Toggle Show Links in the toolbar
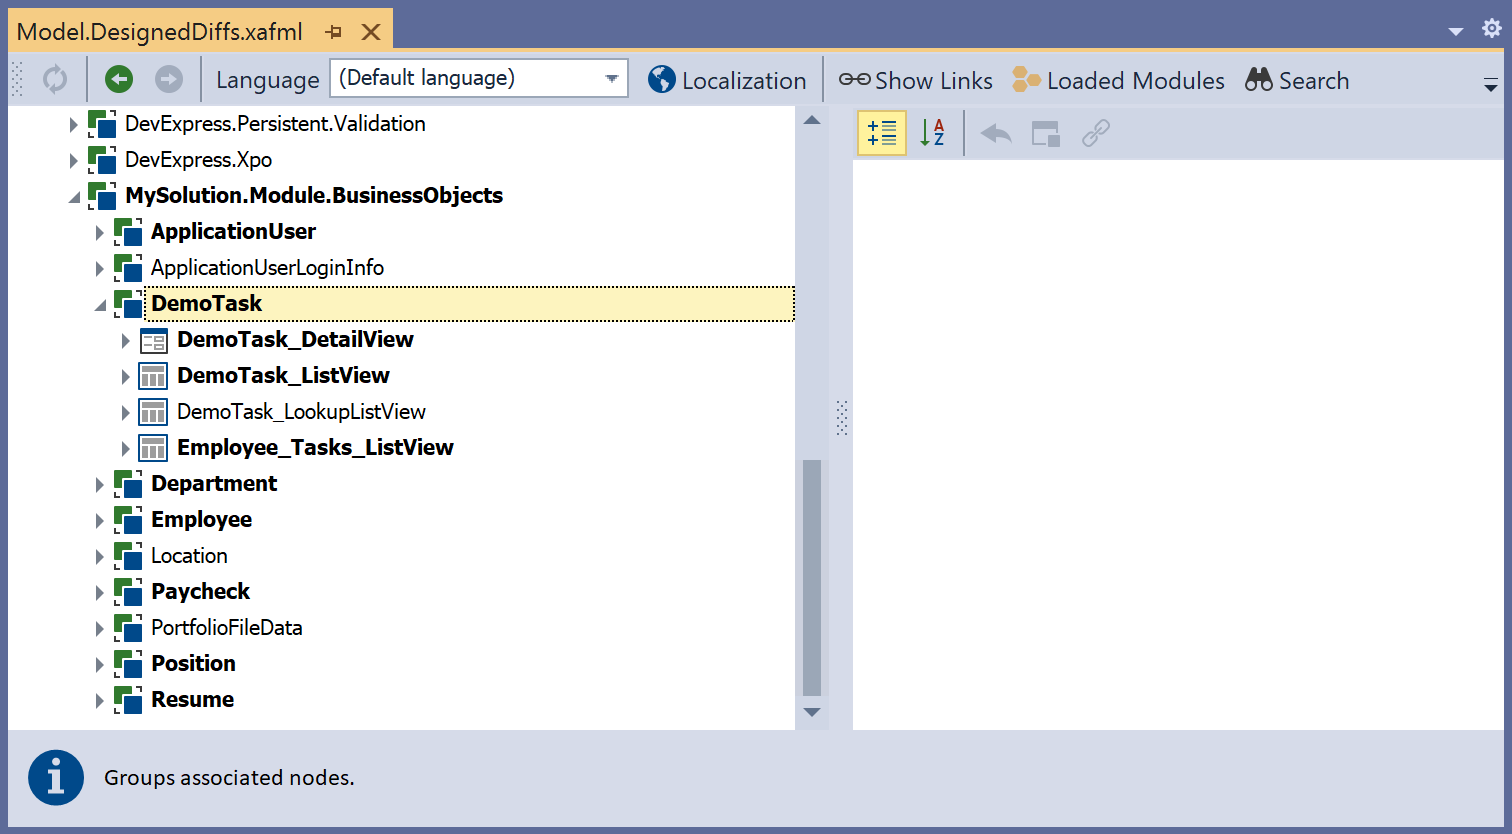Viewport: 1512px width, 834px height. click(915, 80)
